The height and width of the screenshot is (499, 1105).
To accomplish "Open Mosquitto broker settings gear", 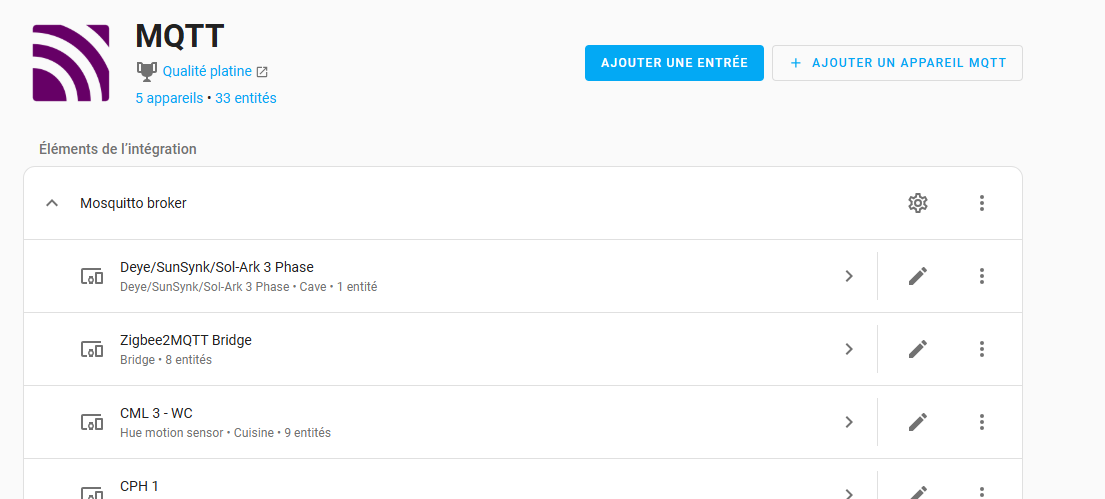I will point(917,203).
